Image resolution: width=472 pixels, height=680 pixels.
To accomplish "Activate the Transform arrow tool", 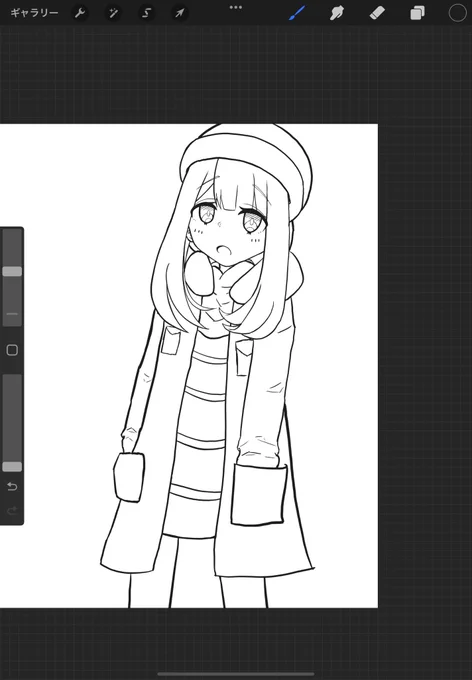I will pos(180,13).
